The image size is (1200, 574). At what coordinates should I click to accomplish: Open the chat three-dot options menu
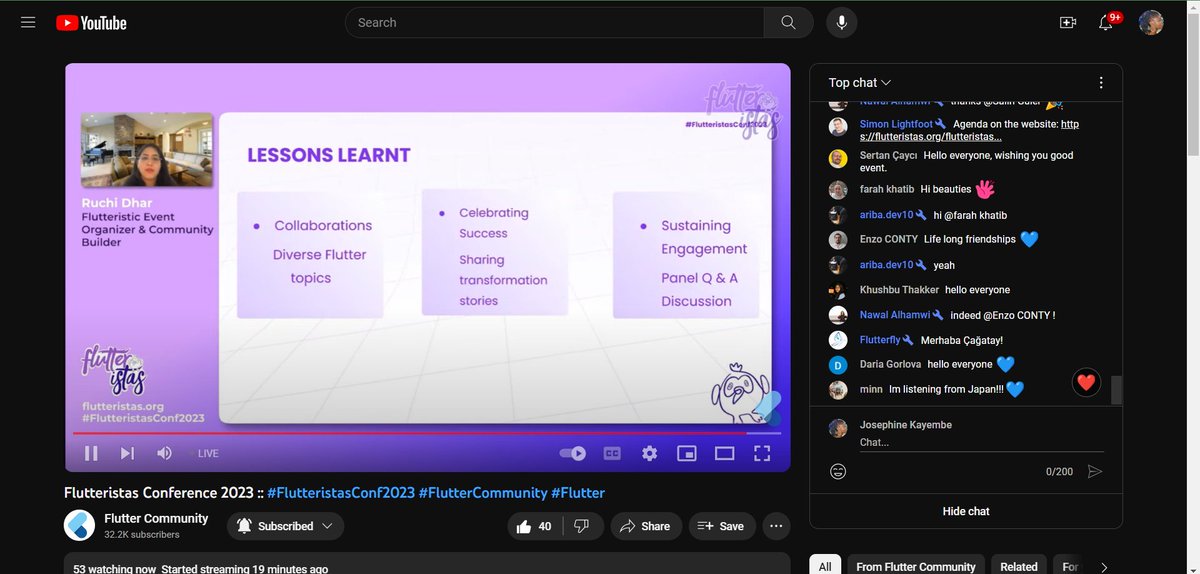[x=1101, y=83]
